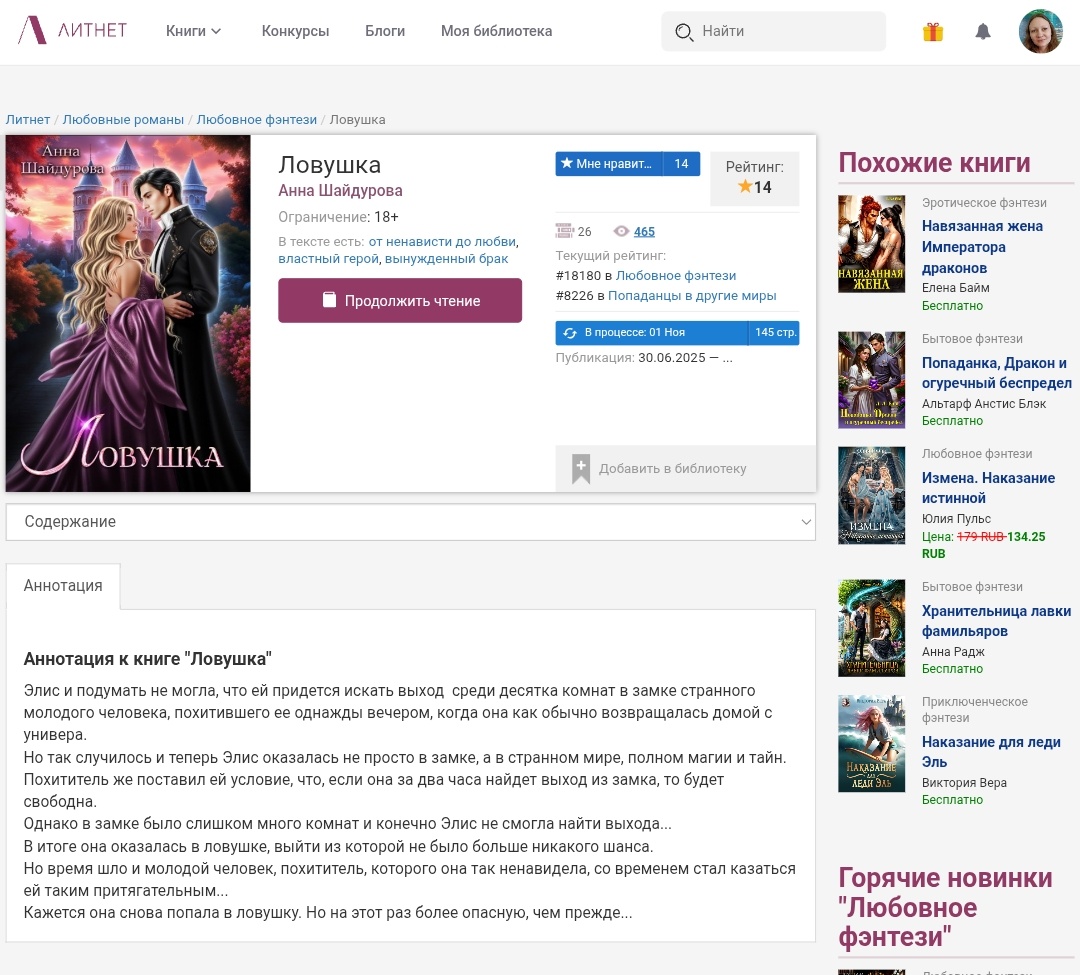1080x975 pixels.
Task: Open Измена. Наказание истинной title link
Action: 988,488
